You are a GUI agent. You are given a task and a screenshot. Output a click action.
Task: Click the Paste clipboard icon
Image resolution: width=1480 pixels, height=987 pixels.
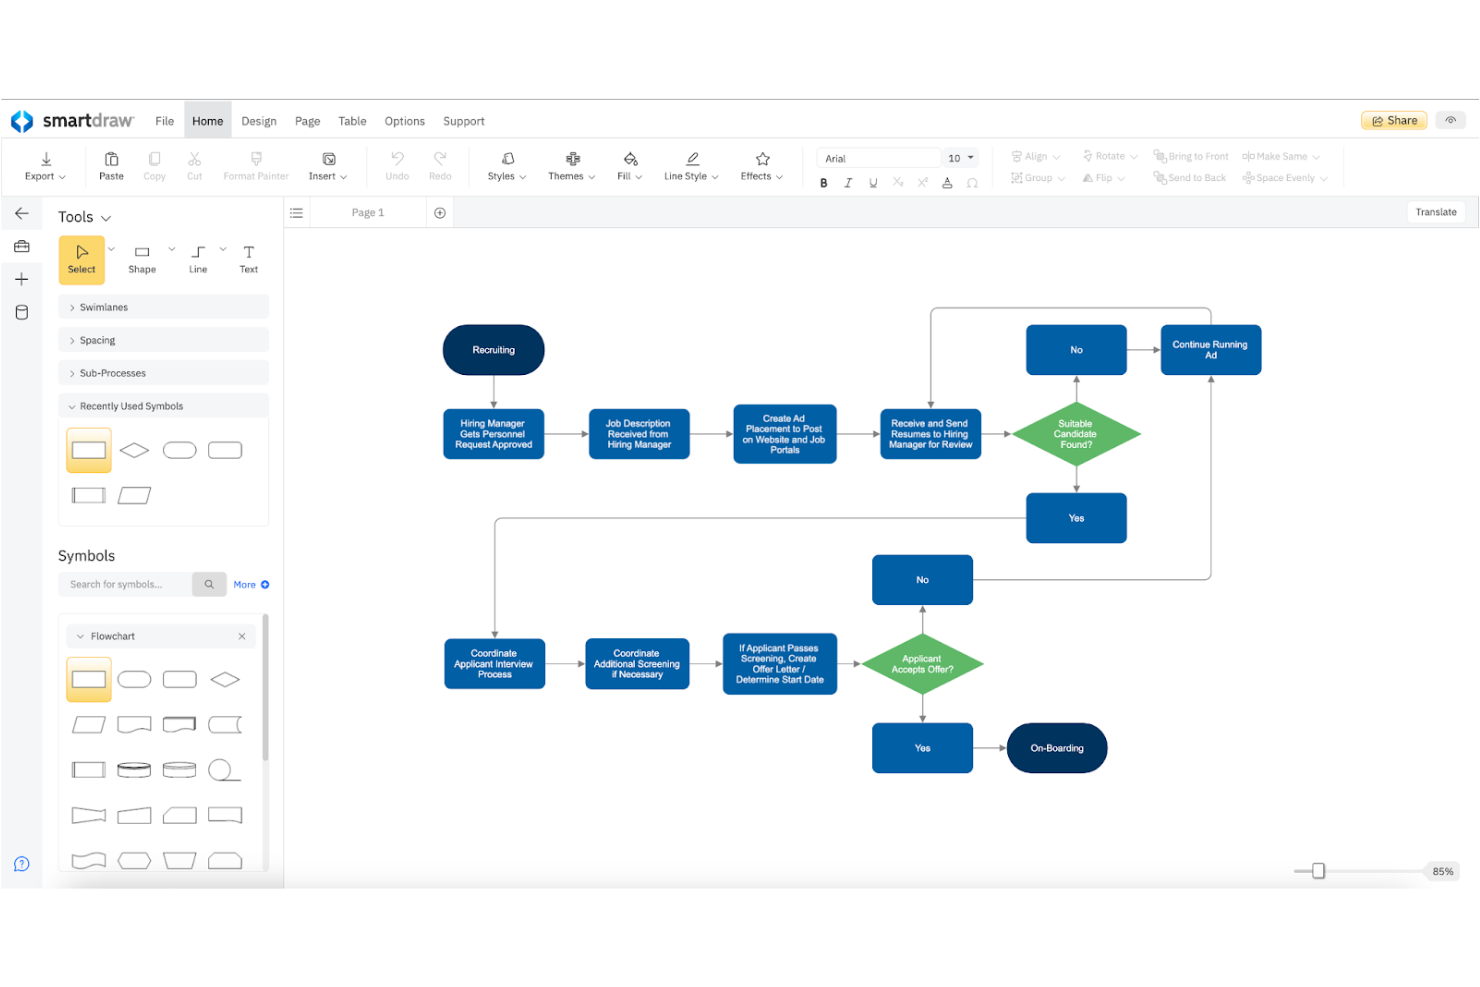pos(111,159)
